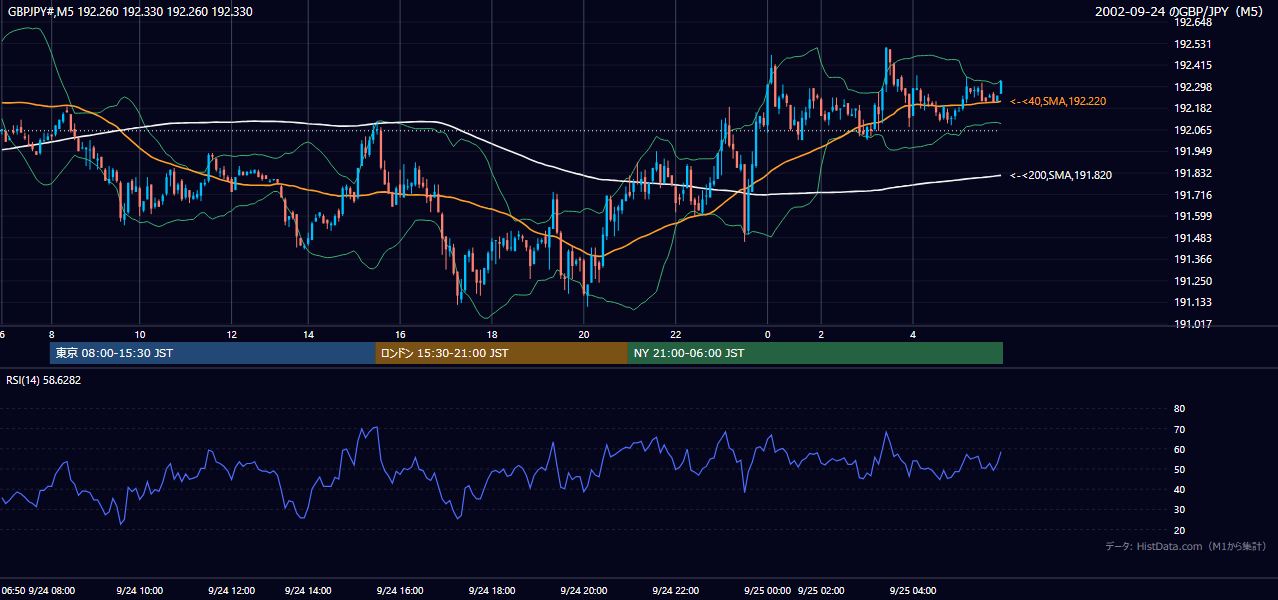
Task: Click hour label 12 below price chart
Action: click(232, 334)
